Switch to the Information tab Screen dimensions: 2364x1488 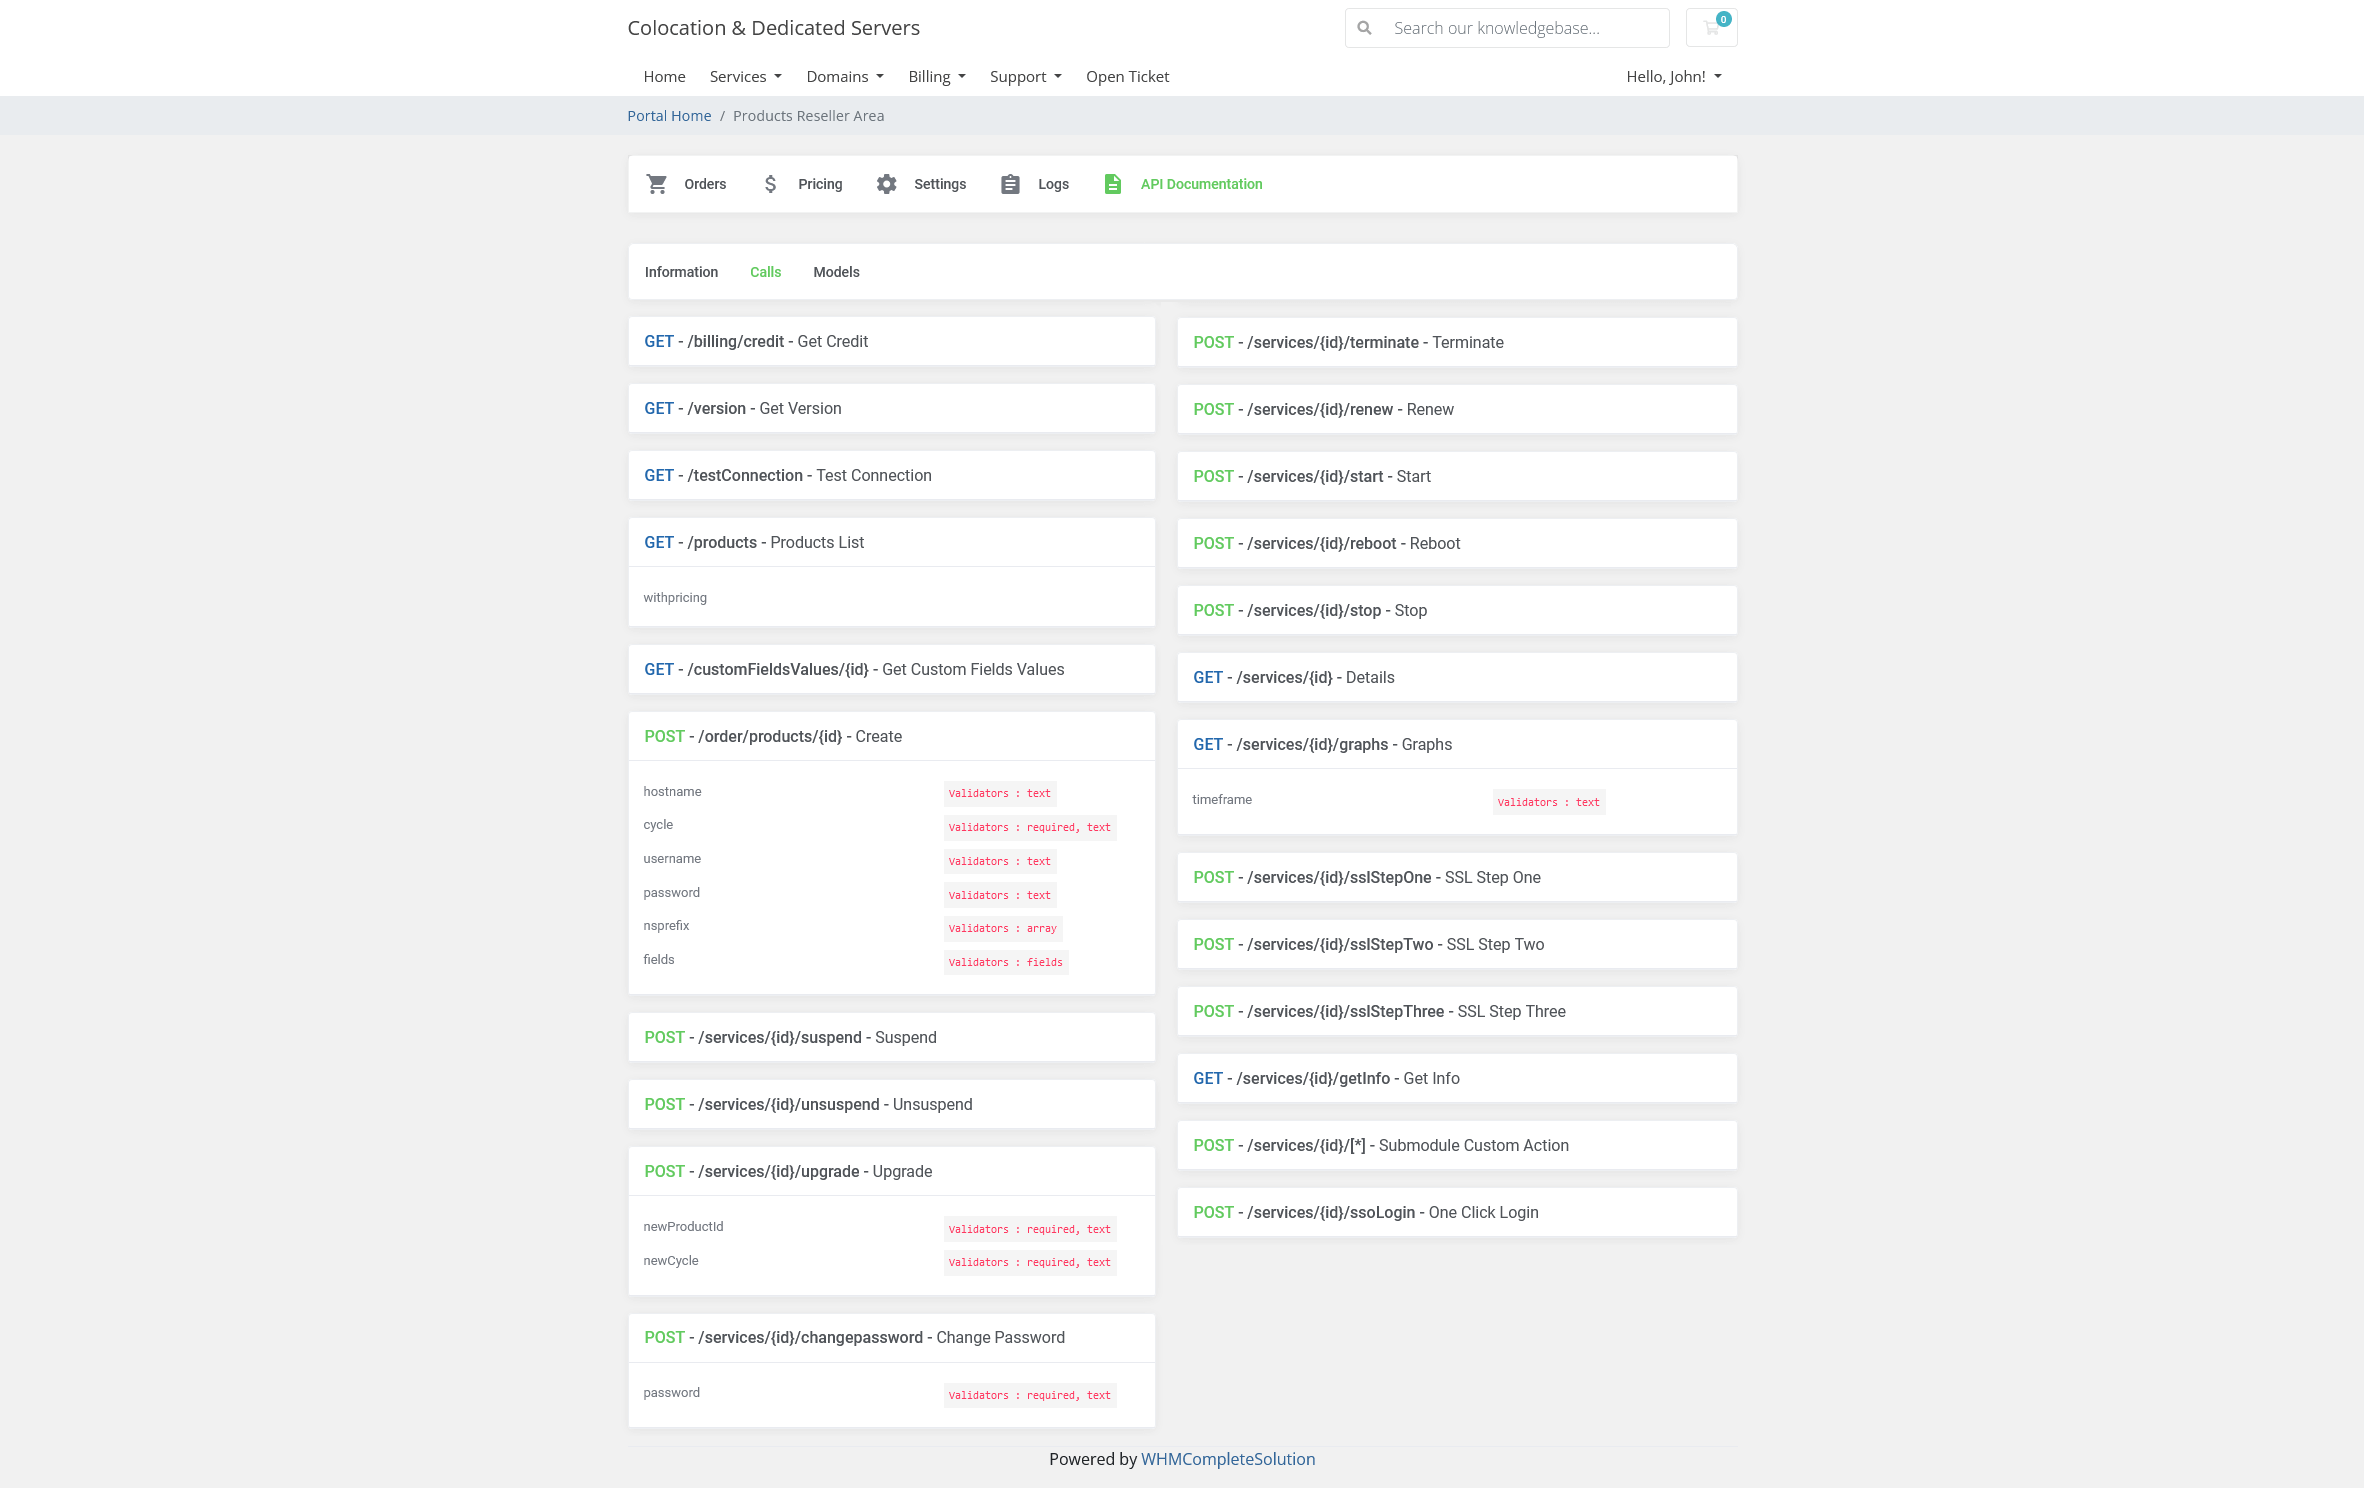point(682,271)
